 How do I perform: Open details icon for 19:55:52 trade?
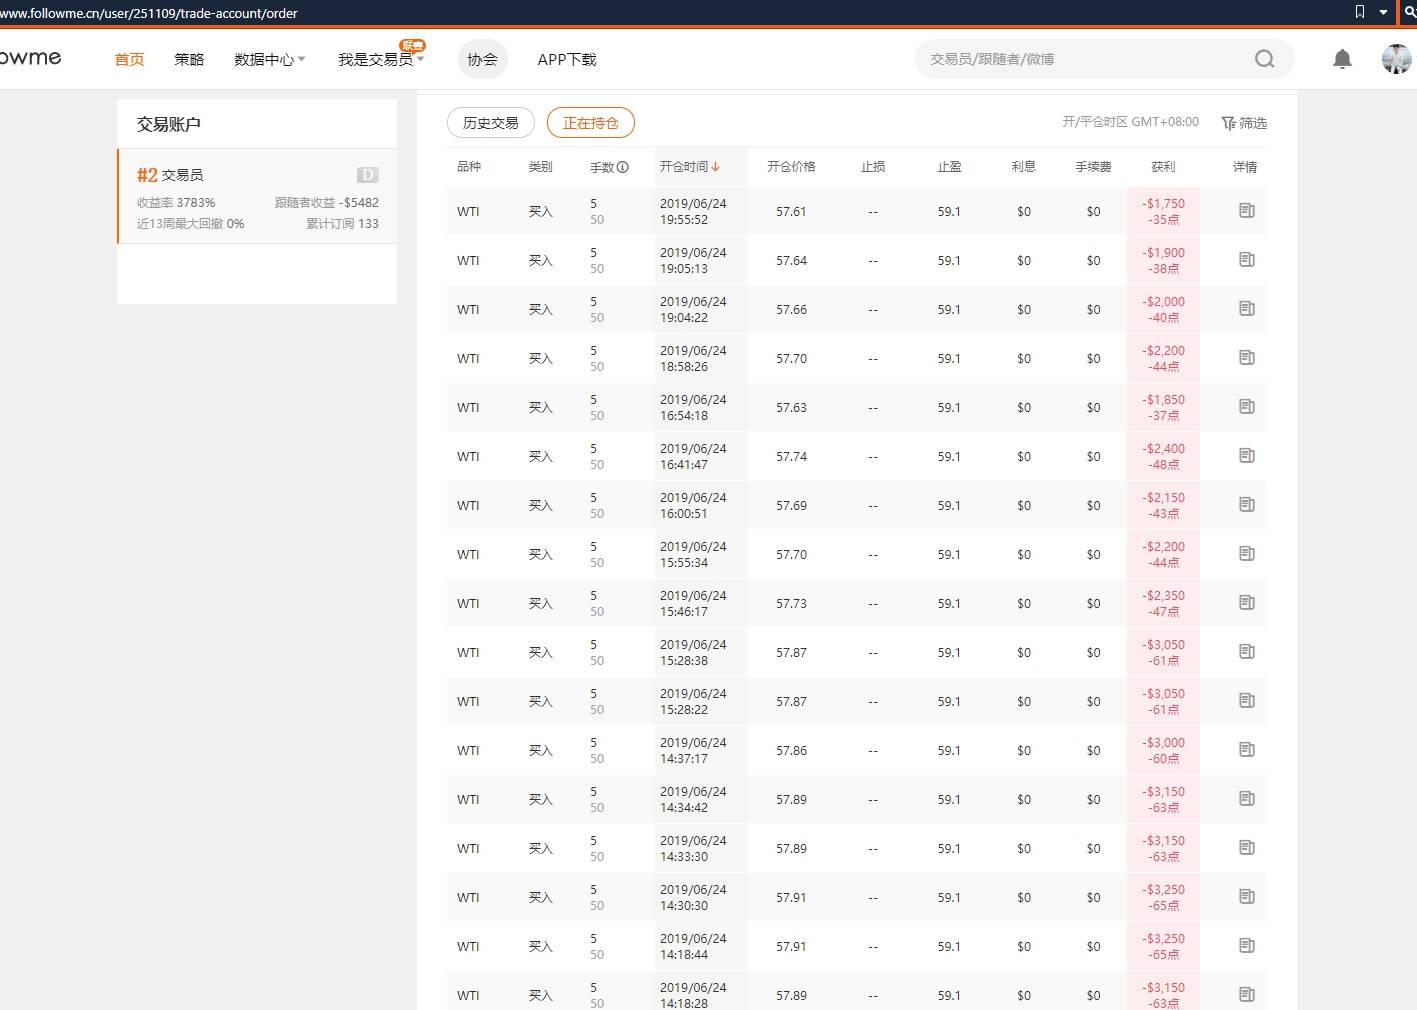click(x=1246, y=211)
